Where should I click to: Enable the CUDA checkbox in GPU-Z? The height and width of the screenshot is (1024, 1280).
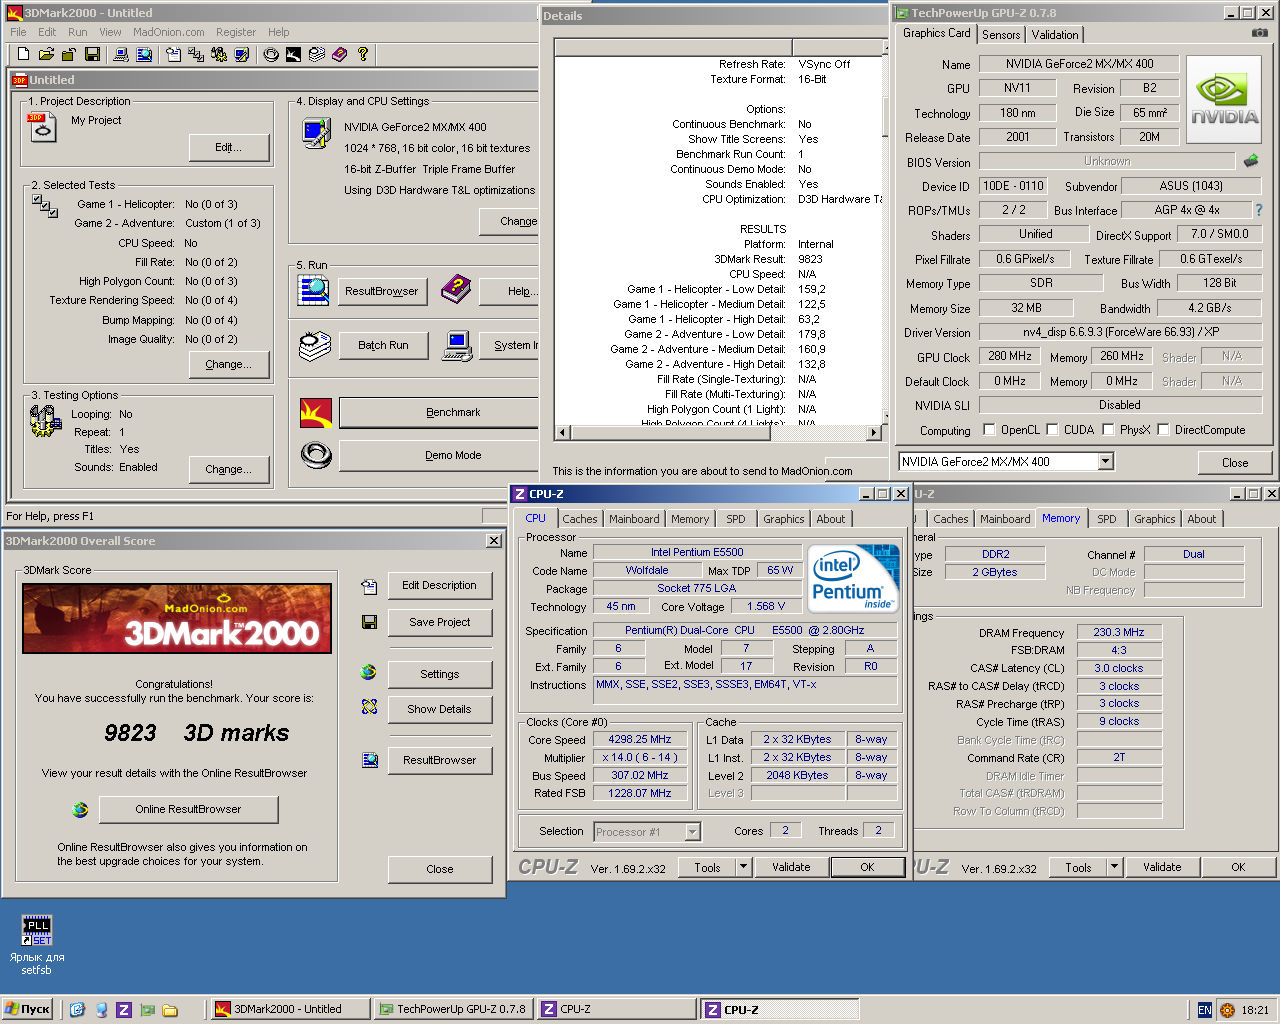coord(1052,430)
